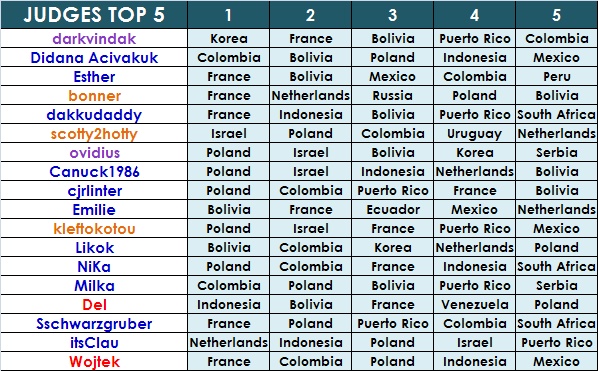This screenshot has width=598, height=371.
Task: Select Netherlands cell in itsClau row
Action: pyautogui.click(x=228, y=342)
